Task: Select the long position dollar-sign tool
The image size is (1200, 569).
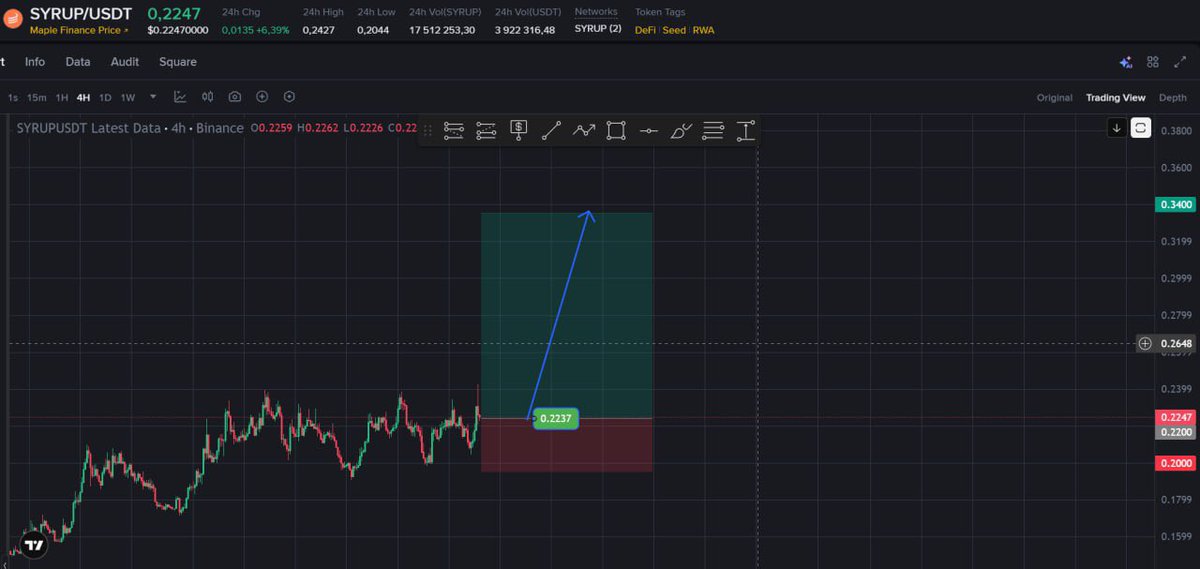Action: [519, 130]
